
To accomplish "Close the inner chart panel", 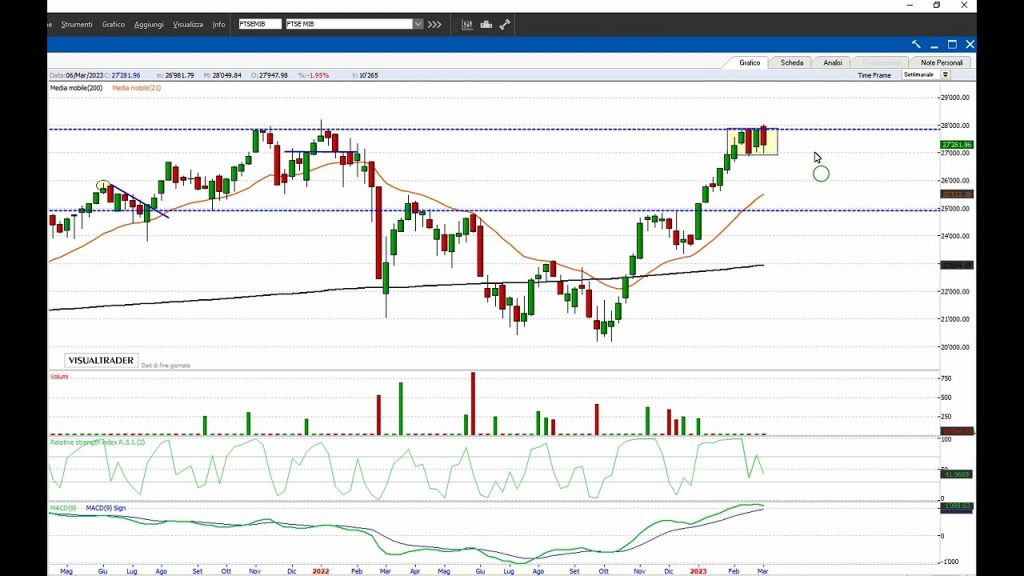I will point(970,44).
